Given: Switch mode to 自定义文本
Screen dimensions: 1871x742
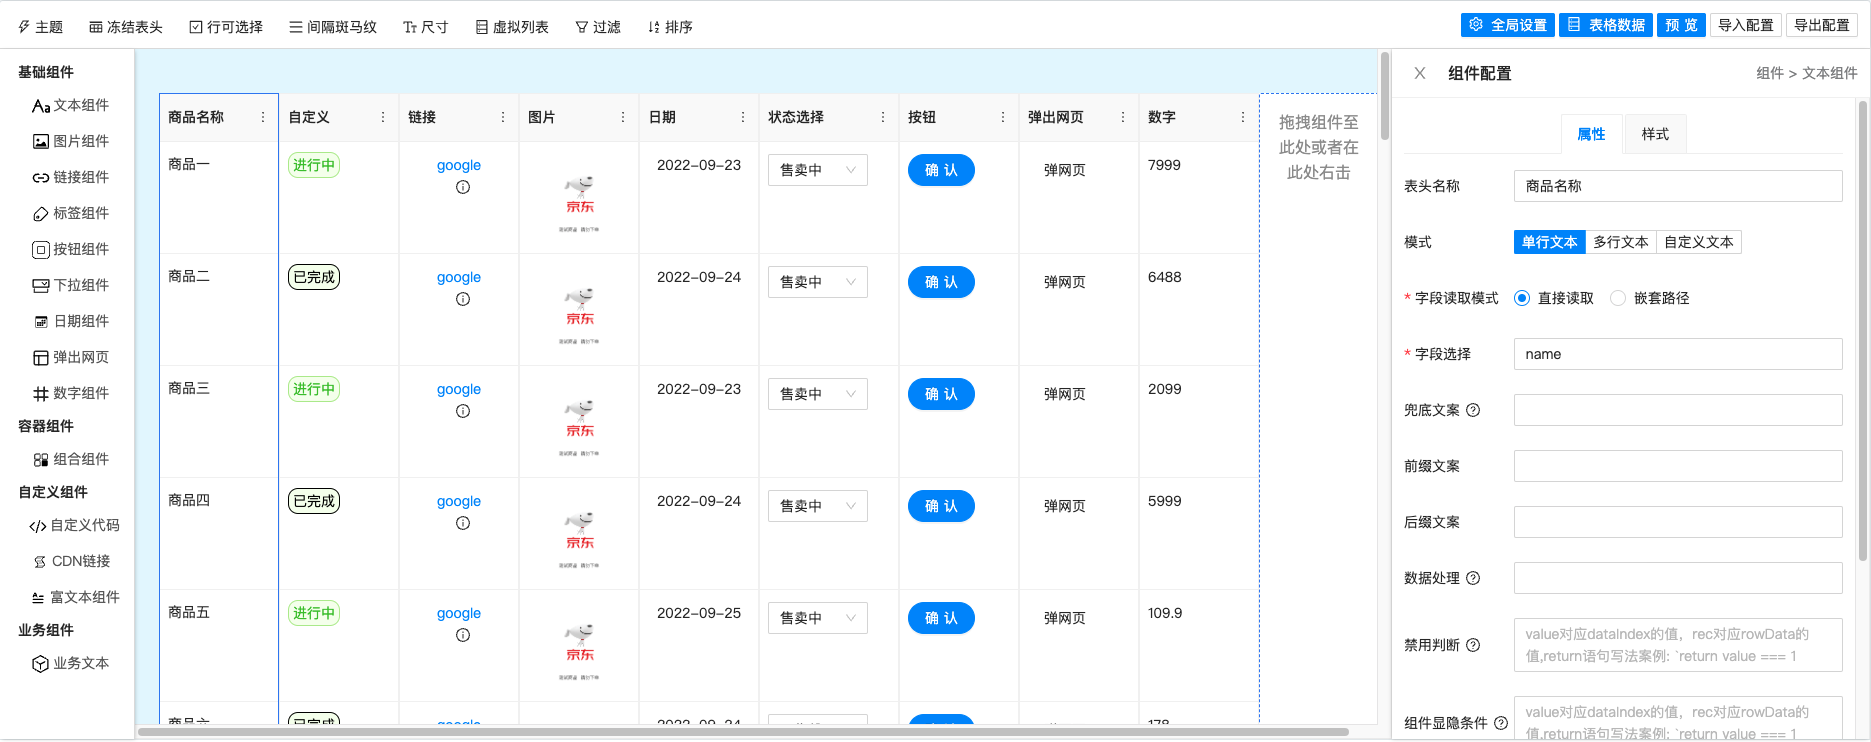Looking at the screenshot, I should 1699,242.
